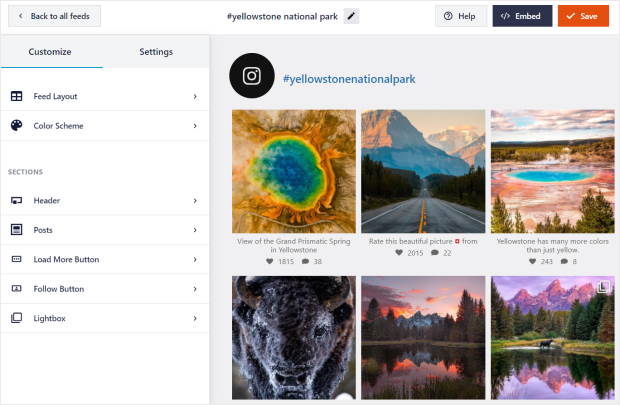
Task: Switch to the Customize tab
Action: click(x=50, y=52)
